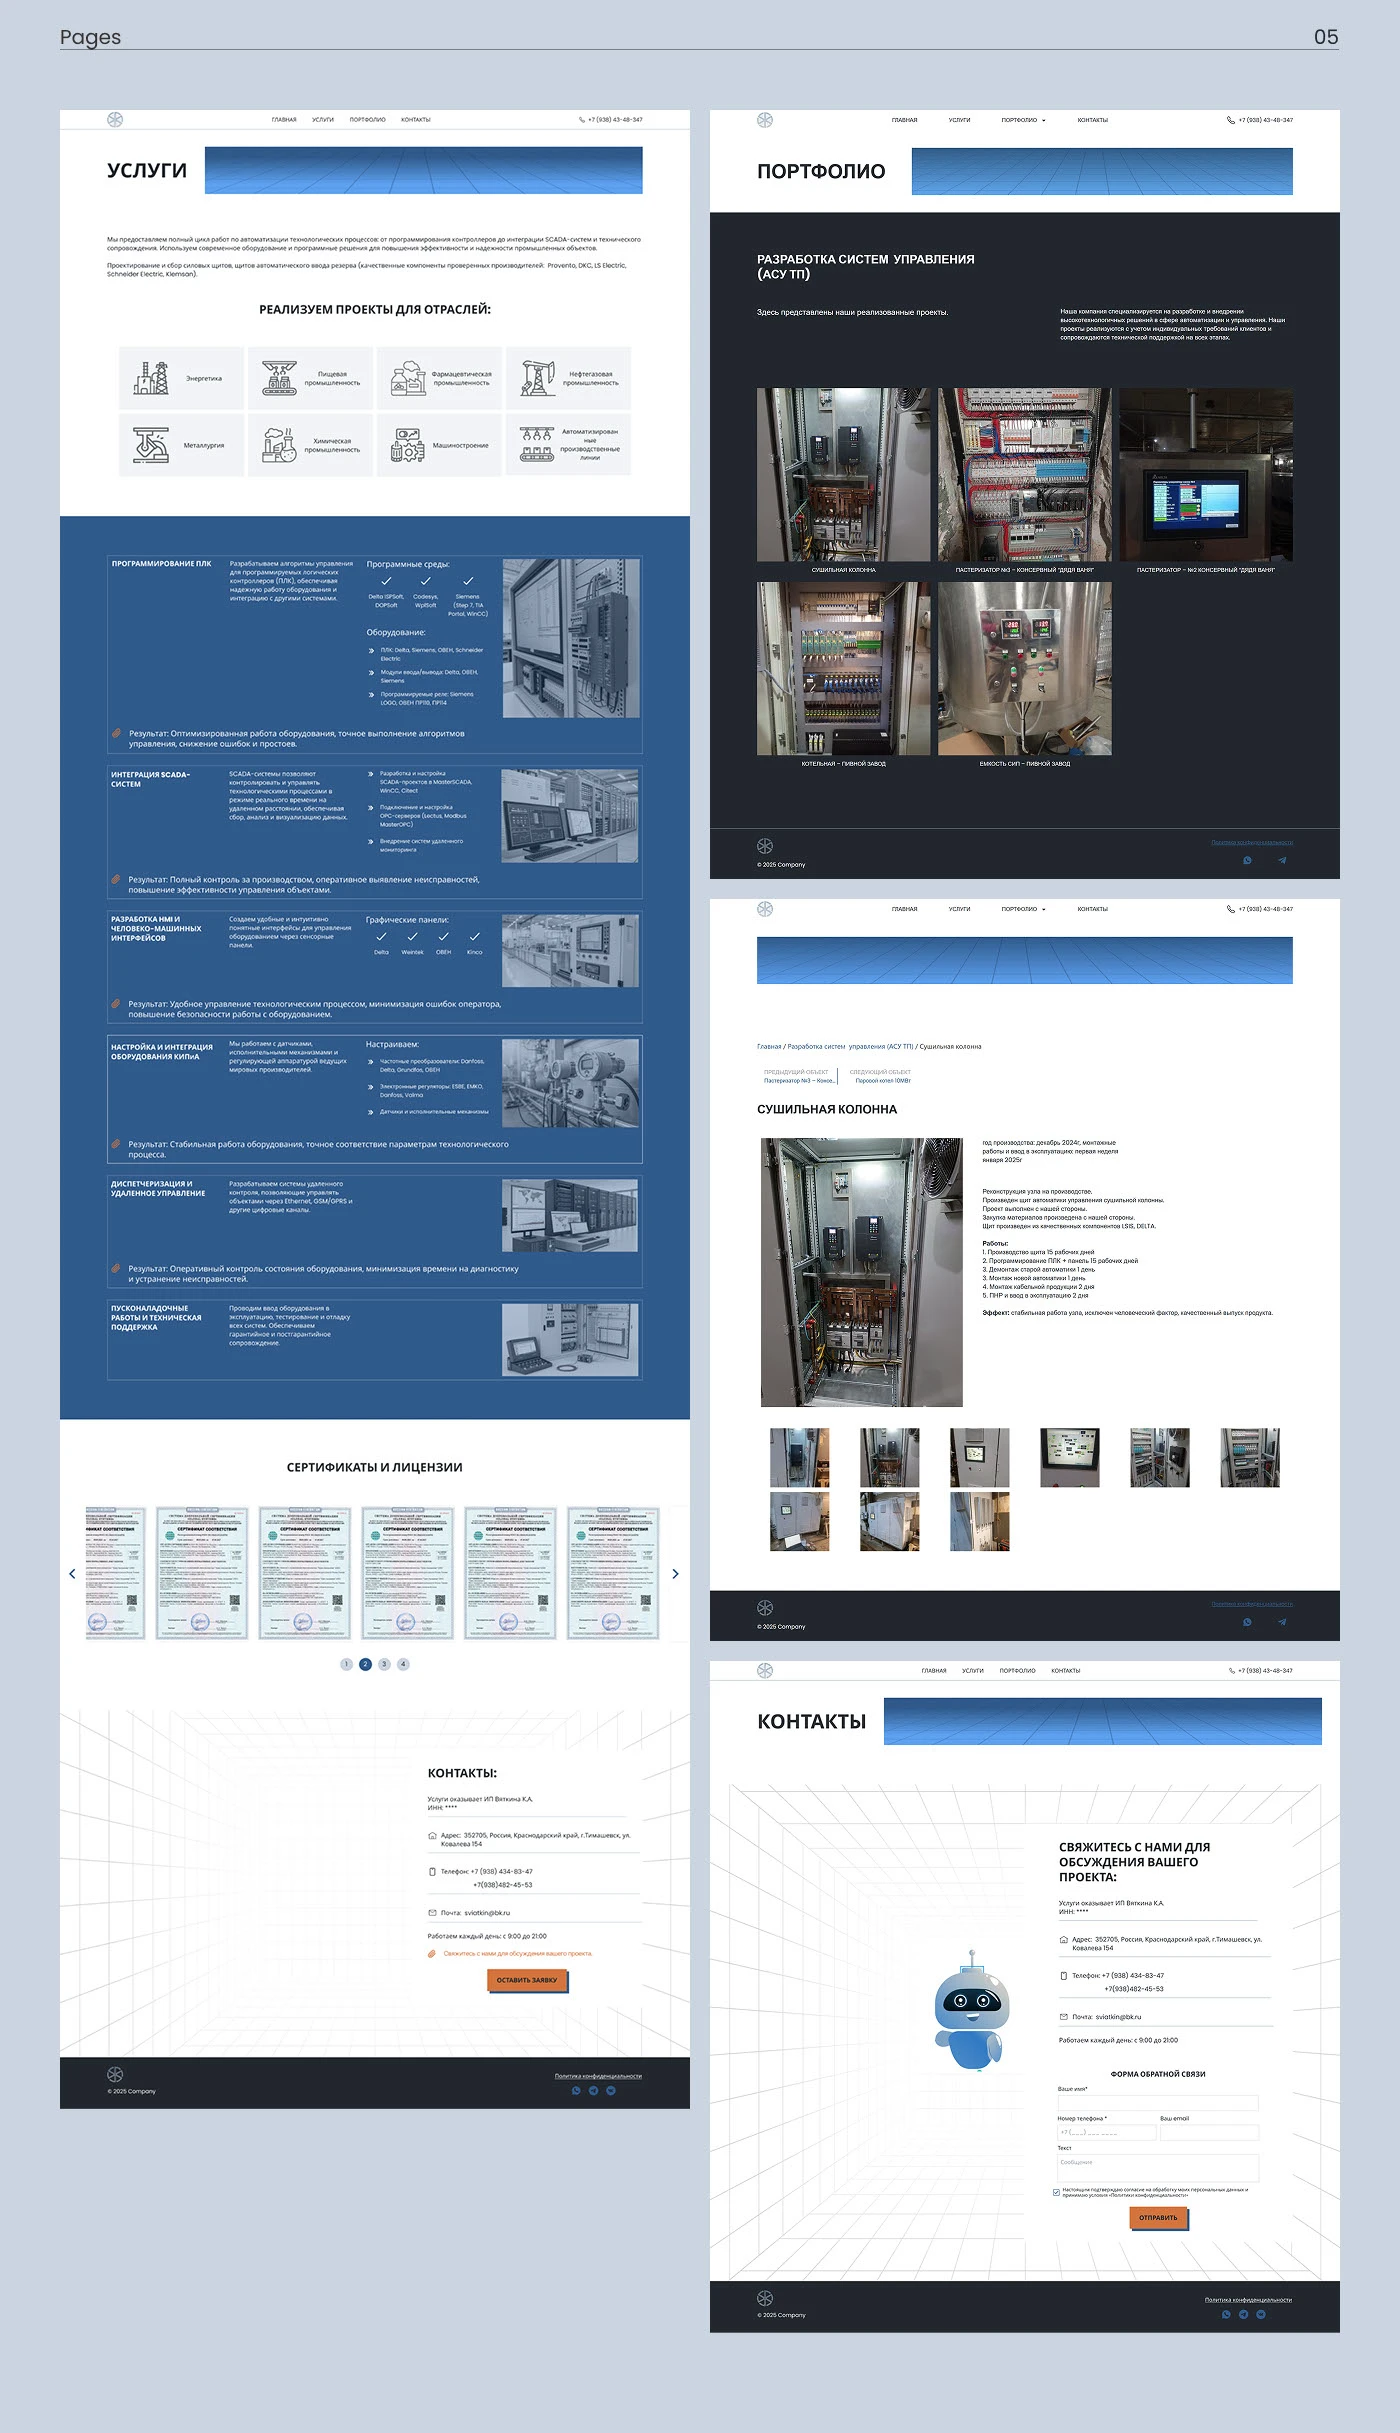Viewport: 1400px width, 2433px height.
Task: Click the Главная breadcrumb link
Action: (769, 1046)
